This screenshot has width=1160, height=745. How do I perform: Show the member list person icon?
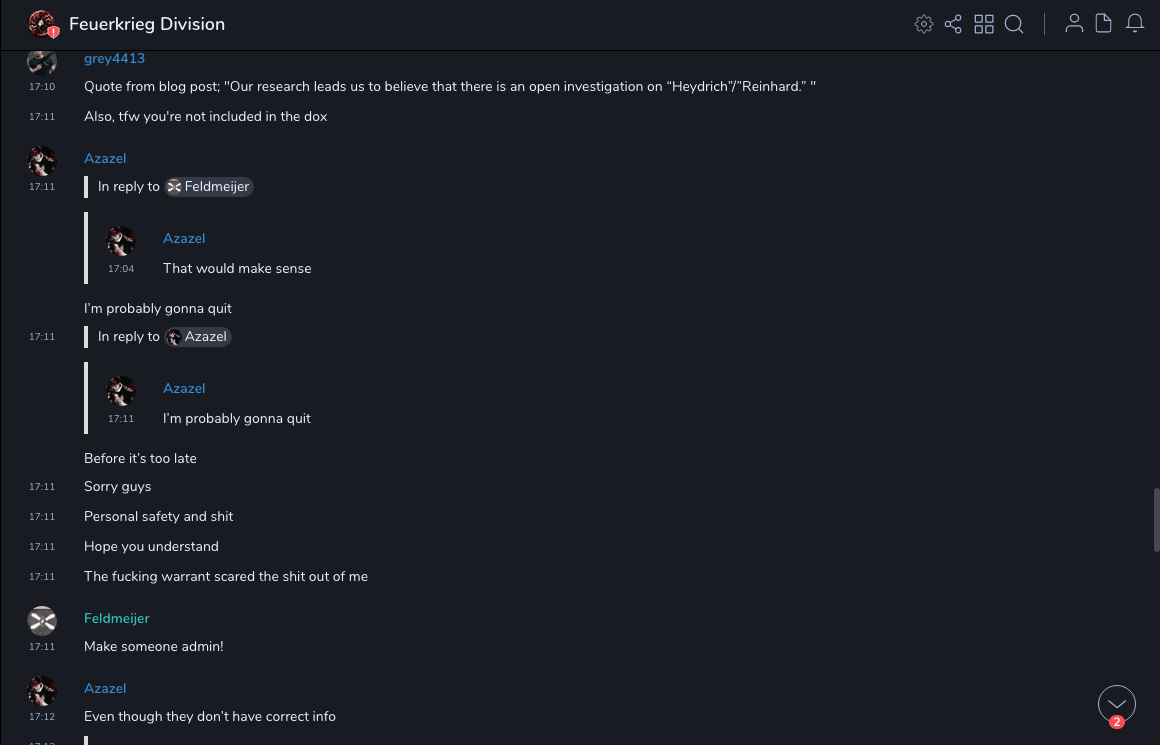click(1074, 24)
